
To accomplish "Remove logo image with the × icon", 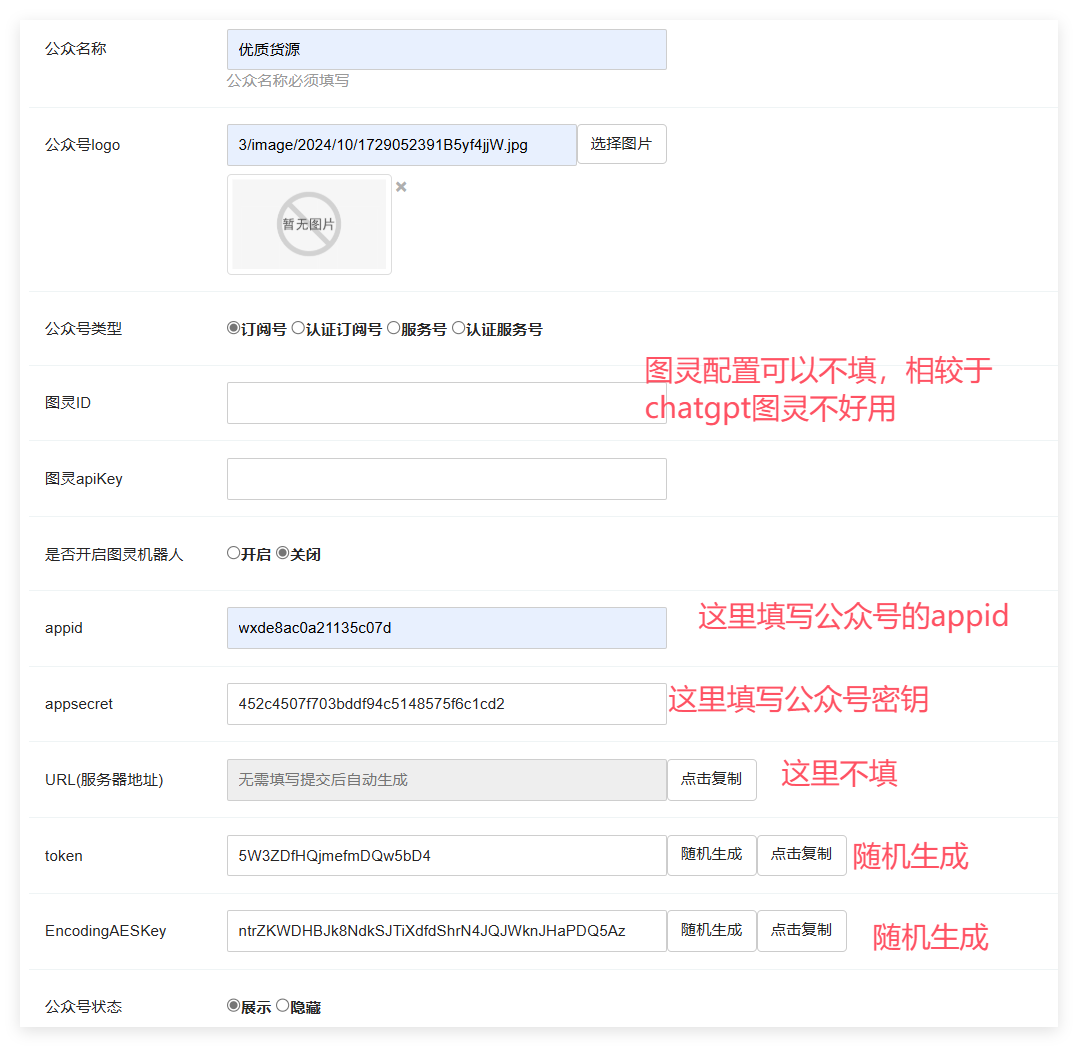I will tap(402, 187).
